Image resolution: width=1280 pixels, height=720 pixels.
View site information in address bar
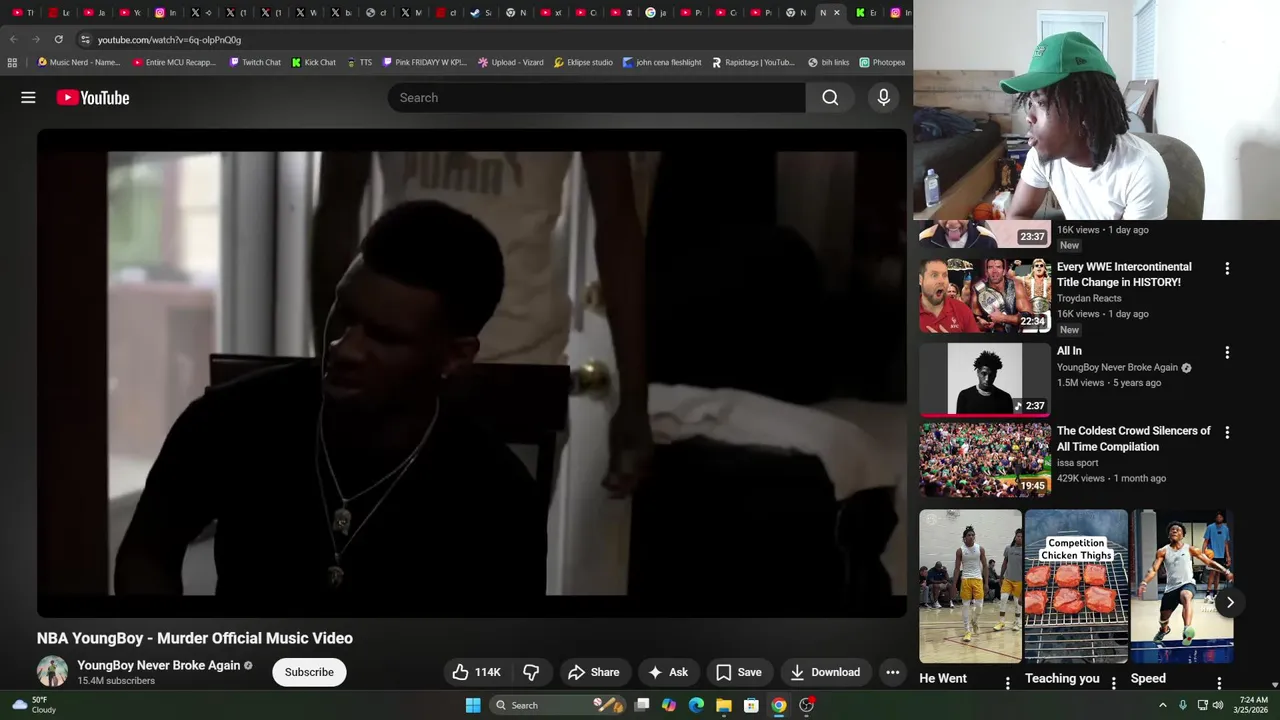(x=86, y=39)
